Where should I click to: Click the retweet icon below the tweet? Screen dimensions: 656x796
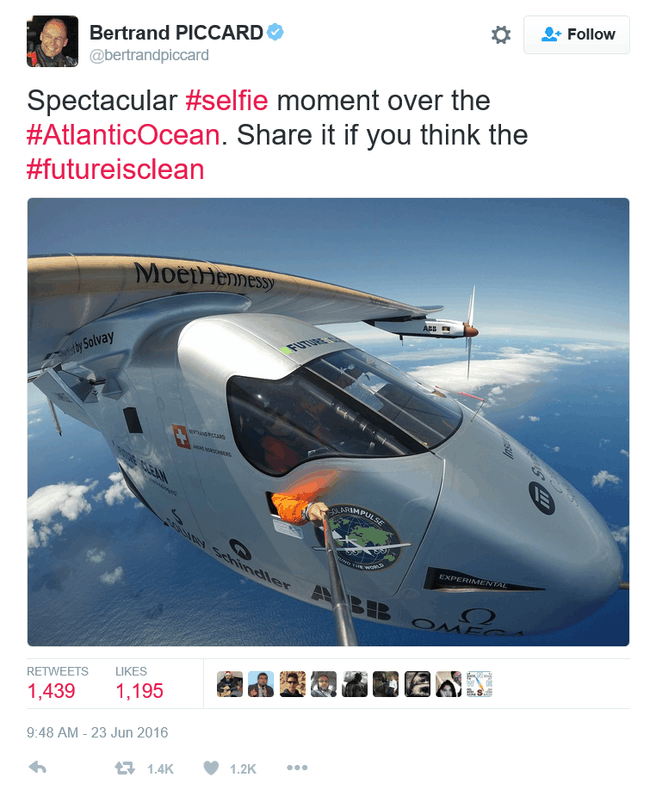coord(125,768)
